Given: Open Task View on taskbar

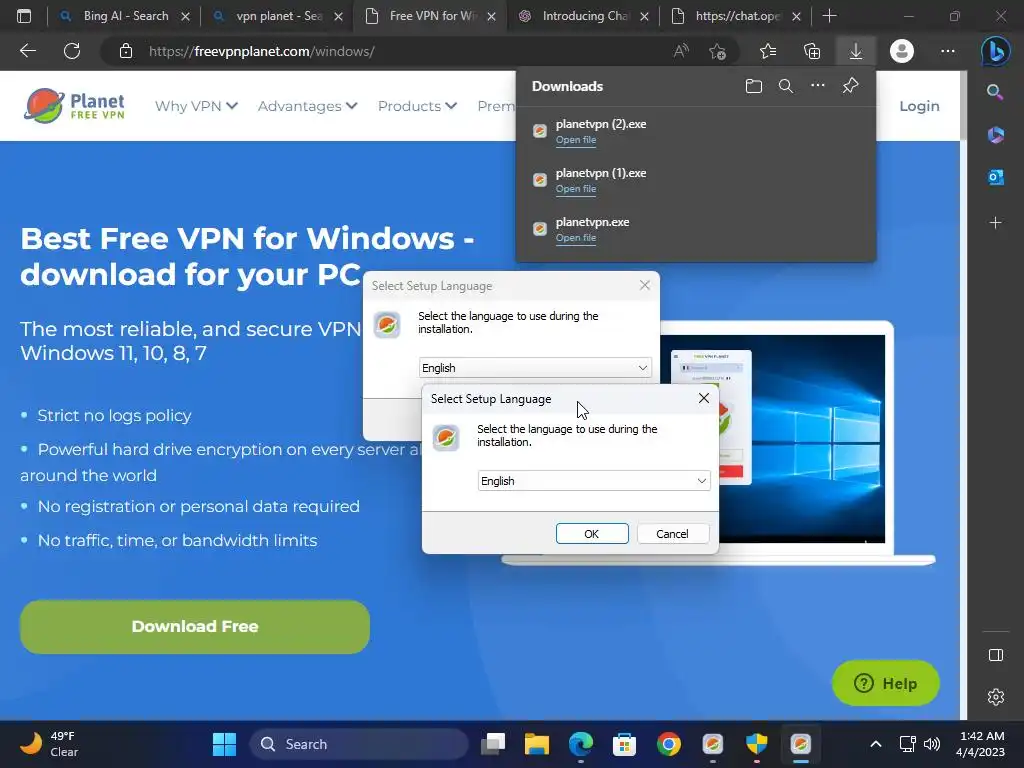Looking at the screenshot, I should point(493,744).
